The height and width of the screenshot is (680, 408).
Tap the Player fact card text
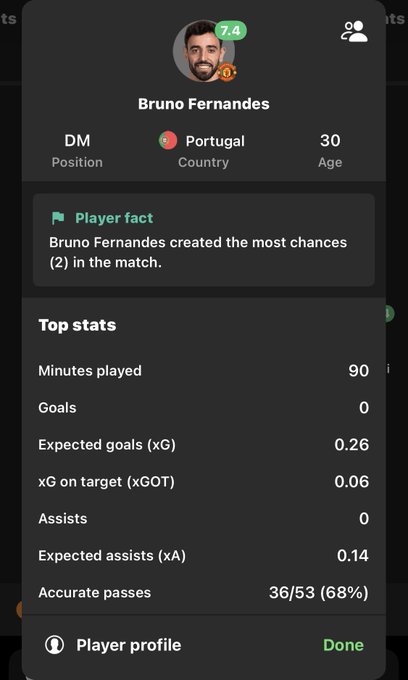(x=198, y=252)
